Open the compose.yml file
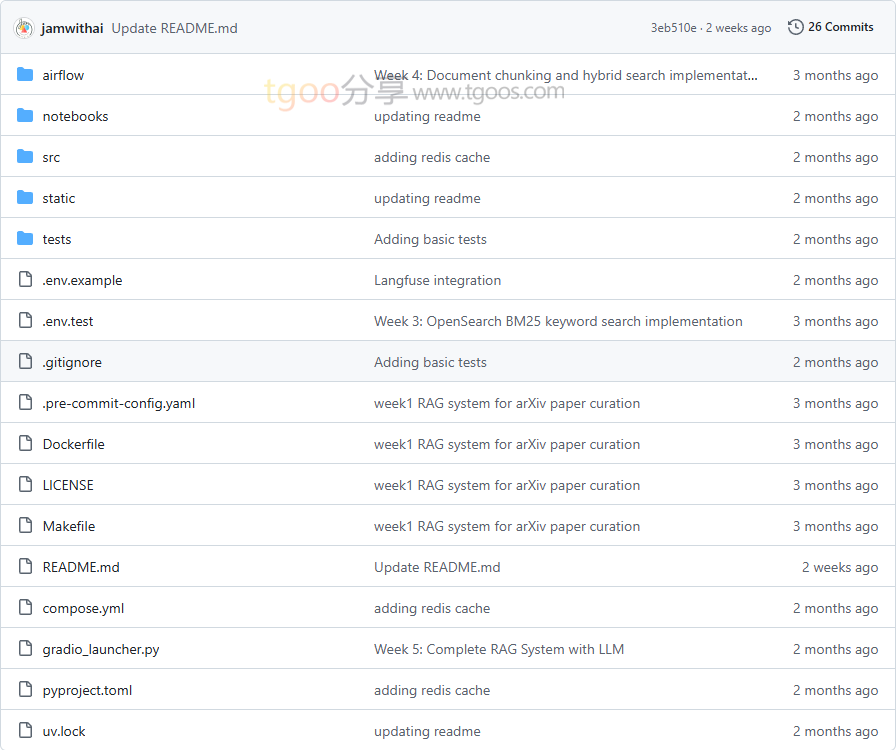896x751 pixels. pyautogui.click(x=83, y=608)
